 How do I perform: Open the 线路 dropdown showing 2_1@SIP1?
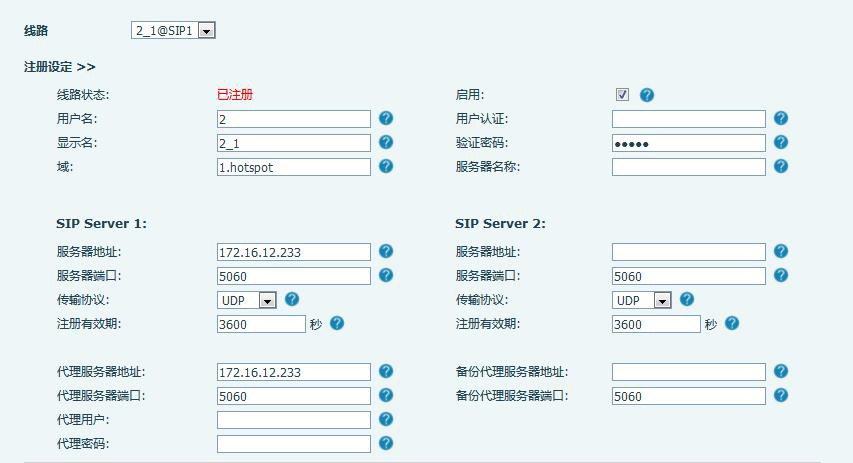tap(174, 31)
